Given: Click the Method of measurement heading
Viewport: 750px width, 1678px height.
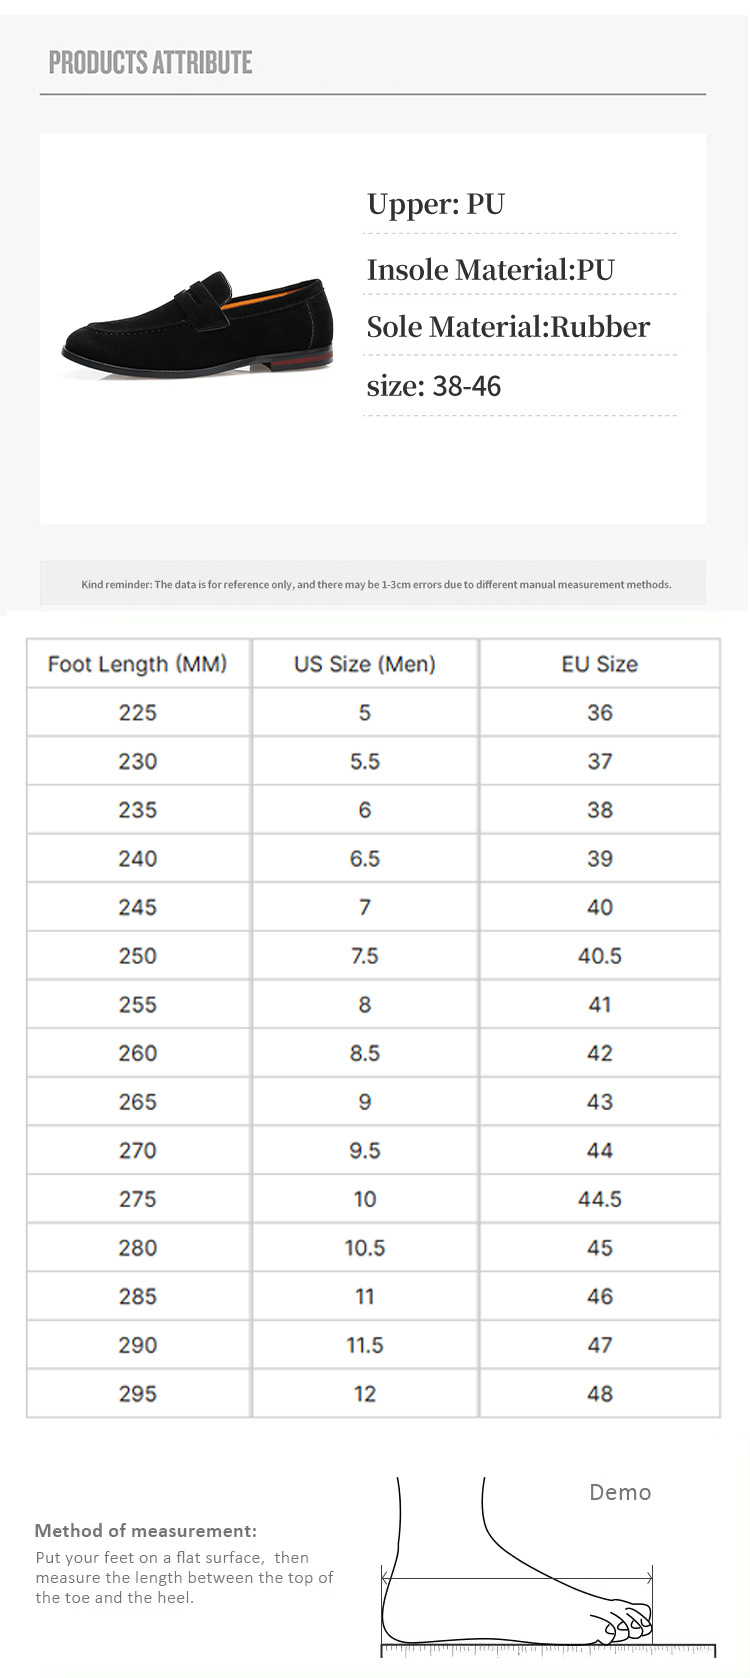Looking at the screenshot, I should pyautogui.click(x=146, y=1531).
